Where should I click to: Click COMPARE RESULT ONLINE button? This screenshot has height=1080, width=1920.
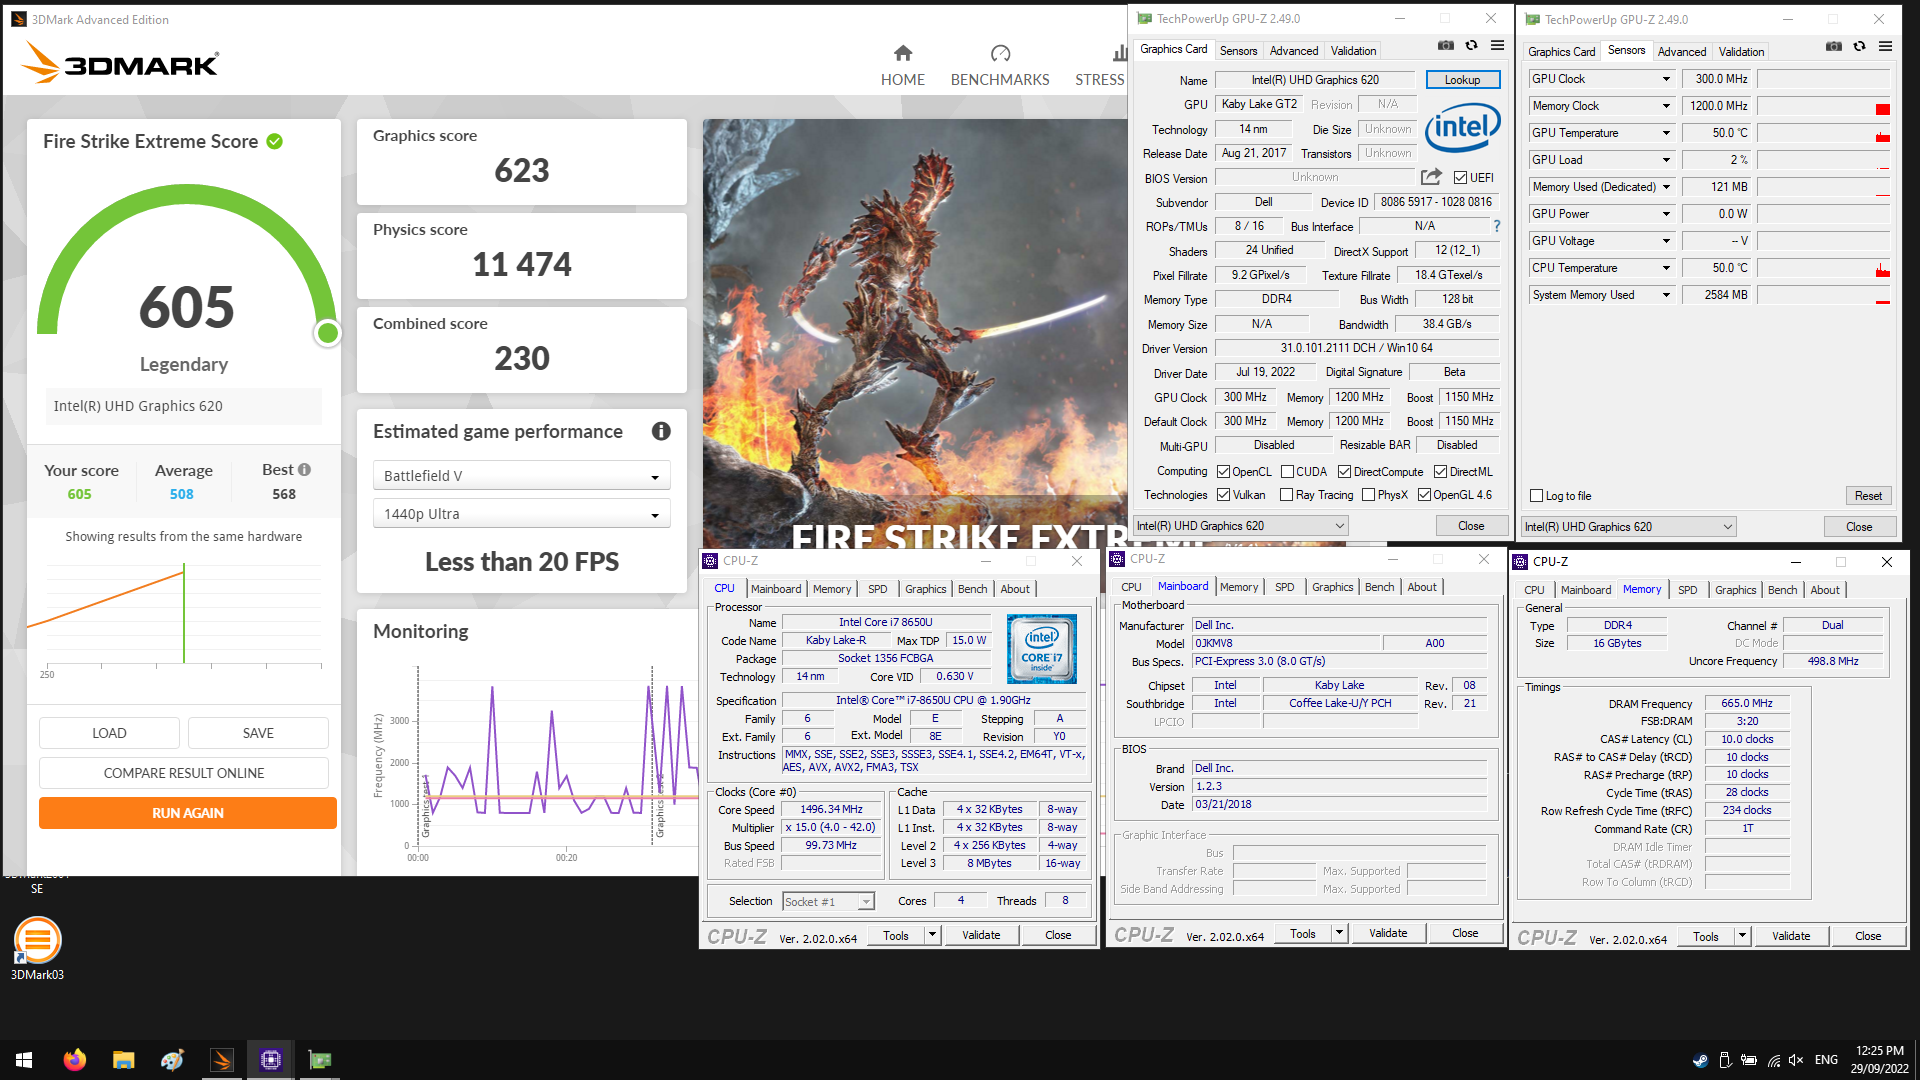184,773
